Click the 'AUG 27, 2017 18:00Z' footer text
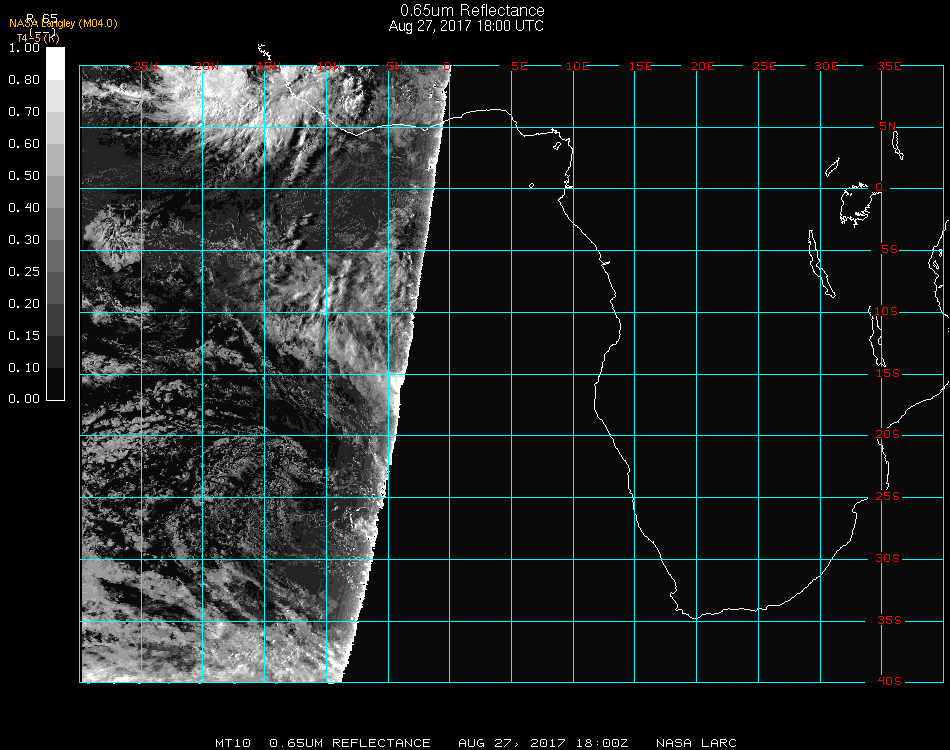The height and width of the screenshot is (750, 950). [543, 743]
